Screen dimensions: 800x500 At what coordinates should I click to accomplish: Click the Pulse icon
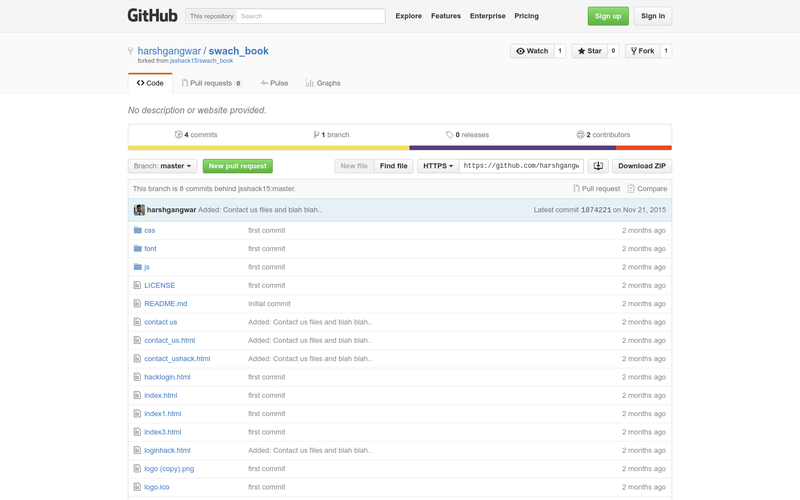(264, 83)
